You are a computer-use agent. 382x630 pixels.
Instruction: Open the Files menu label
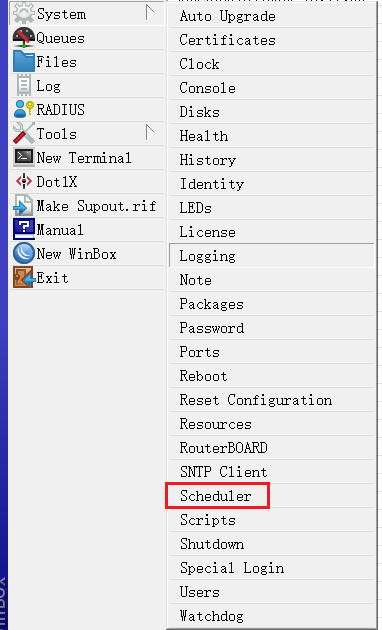[57, 62]
